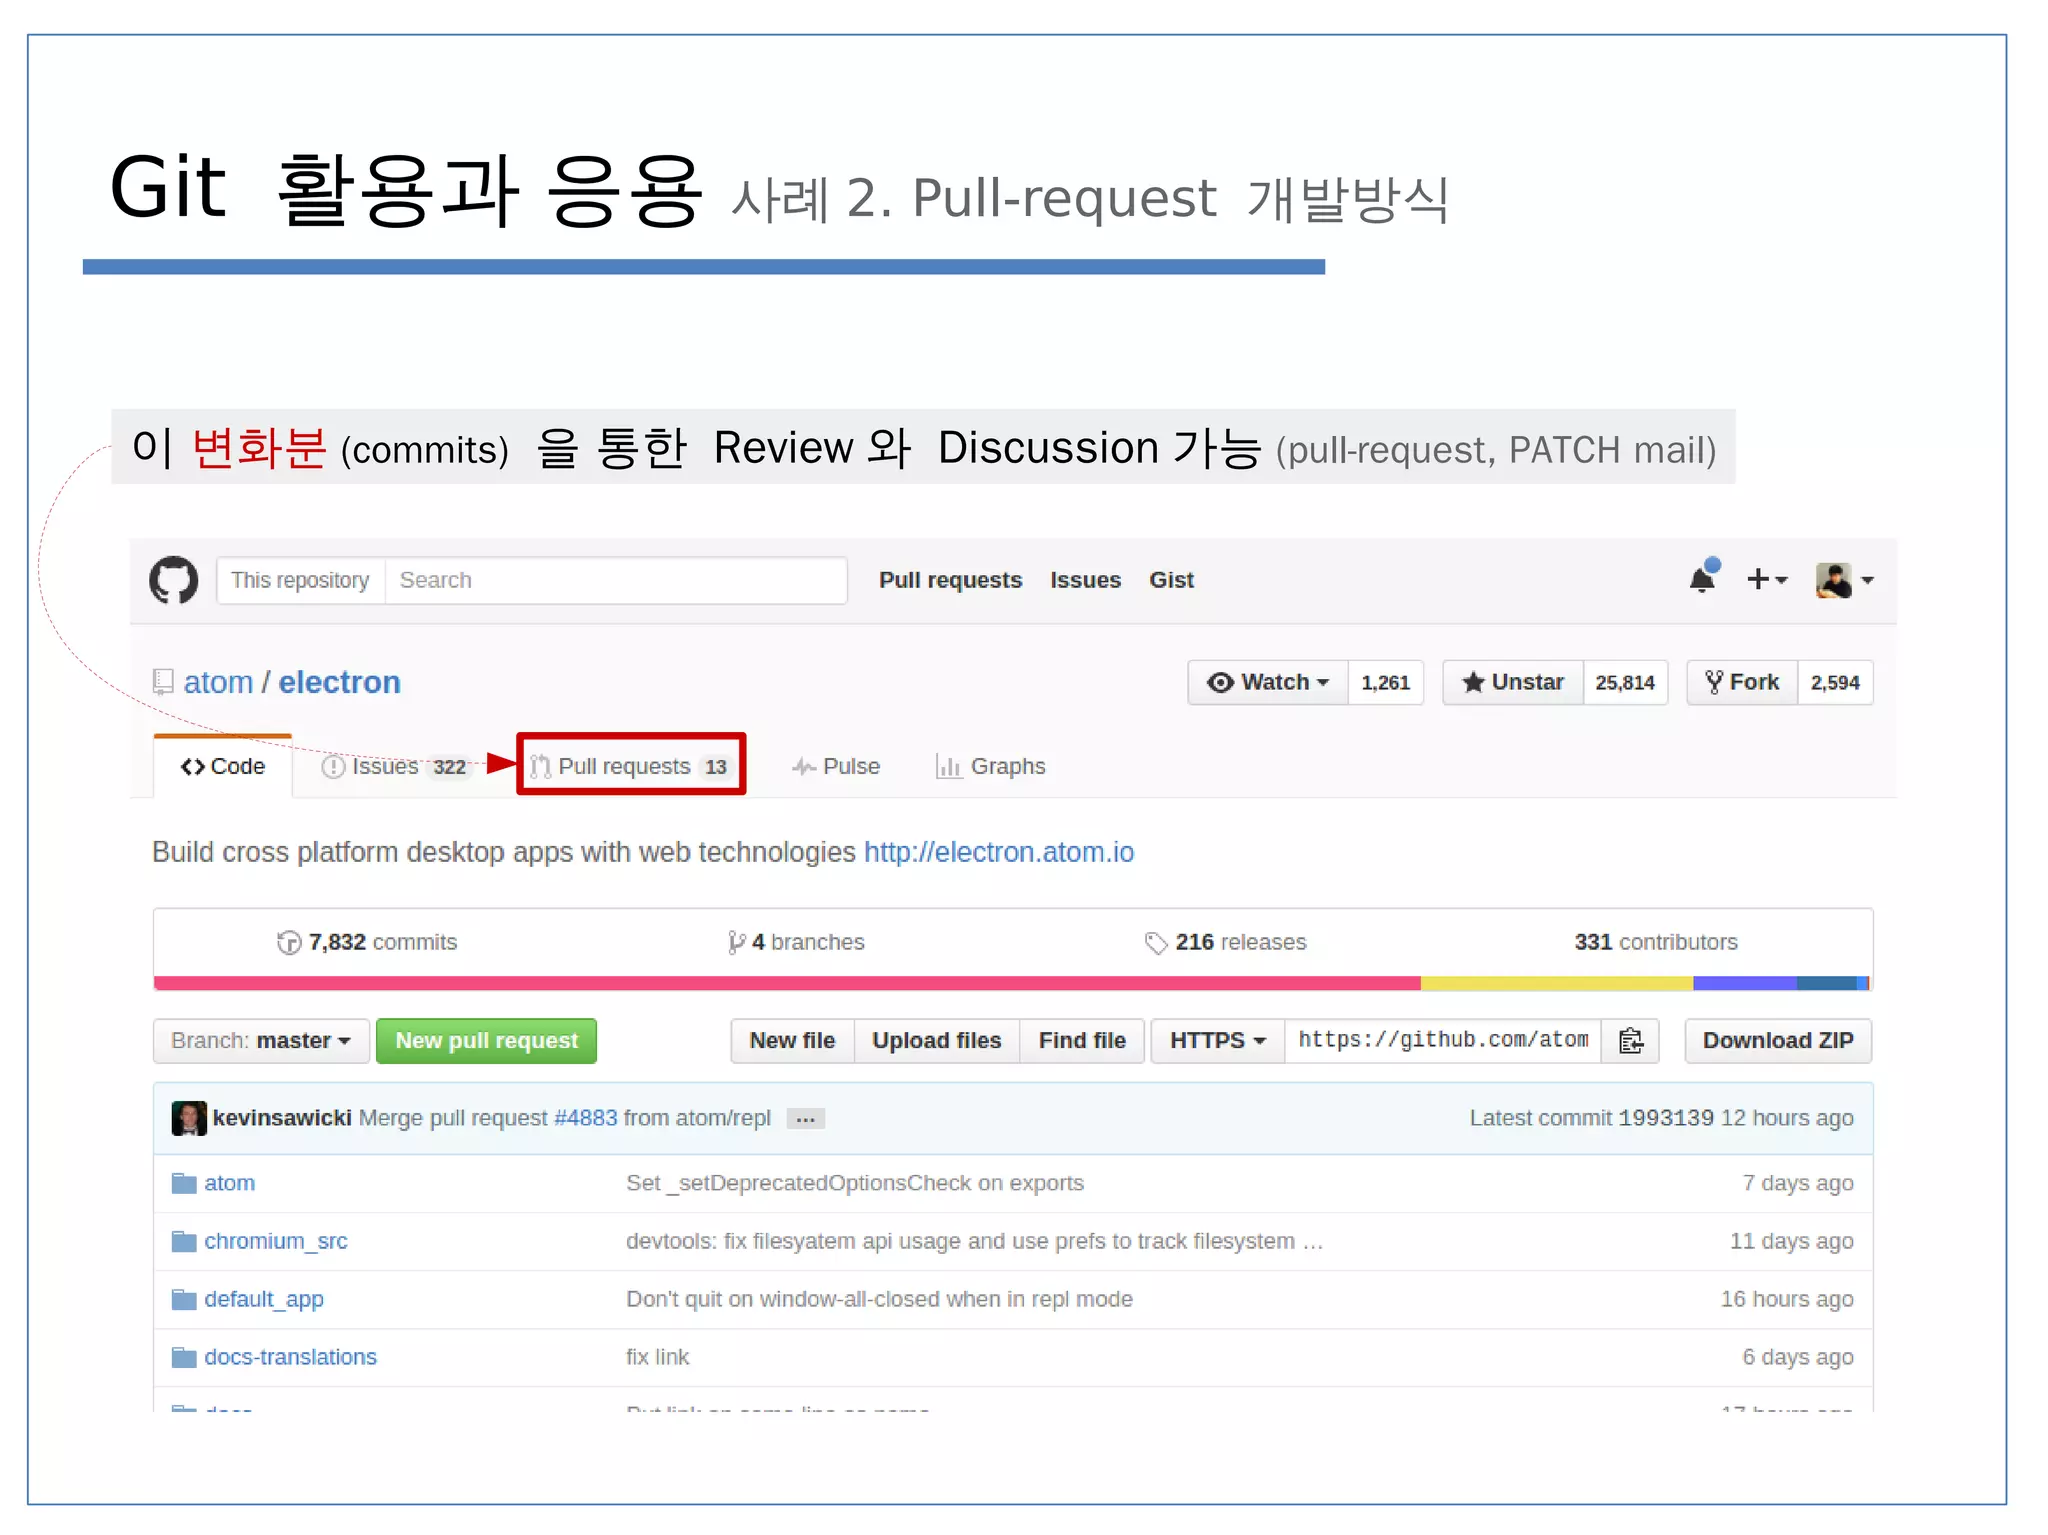Click the Issues exclamation icon
The height and width of the screenshot is (1535, 2048).
pyautogui.click(x=333, y=767)
